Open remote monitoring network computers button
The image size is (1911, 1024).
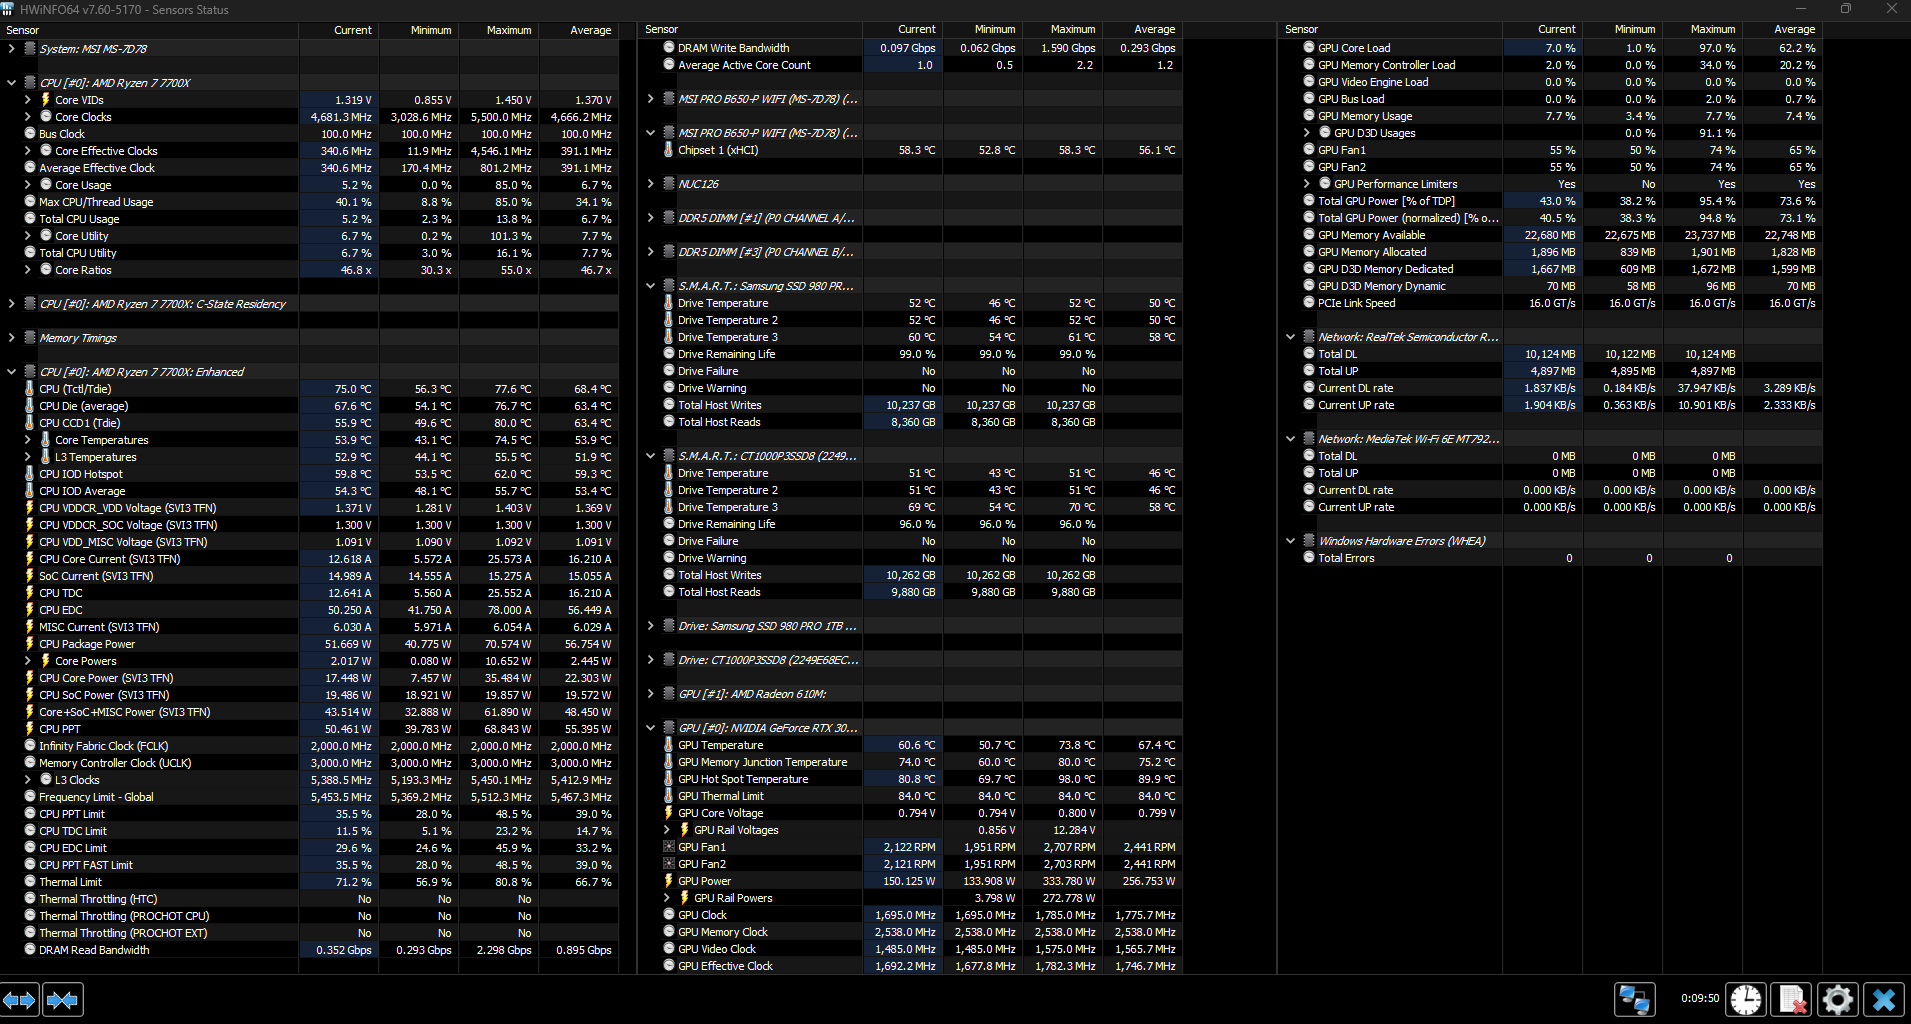[x=1634, y=999]
